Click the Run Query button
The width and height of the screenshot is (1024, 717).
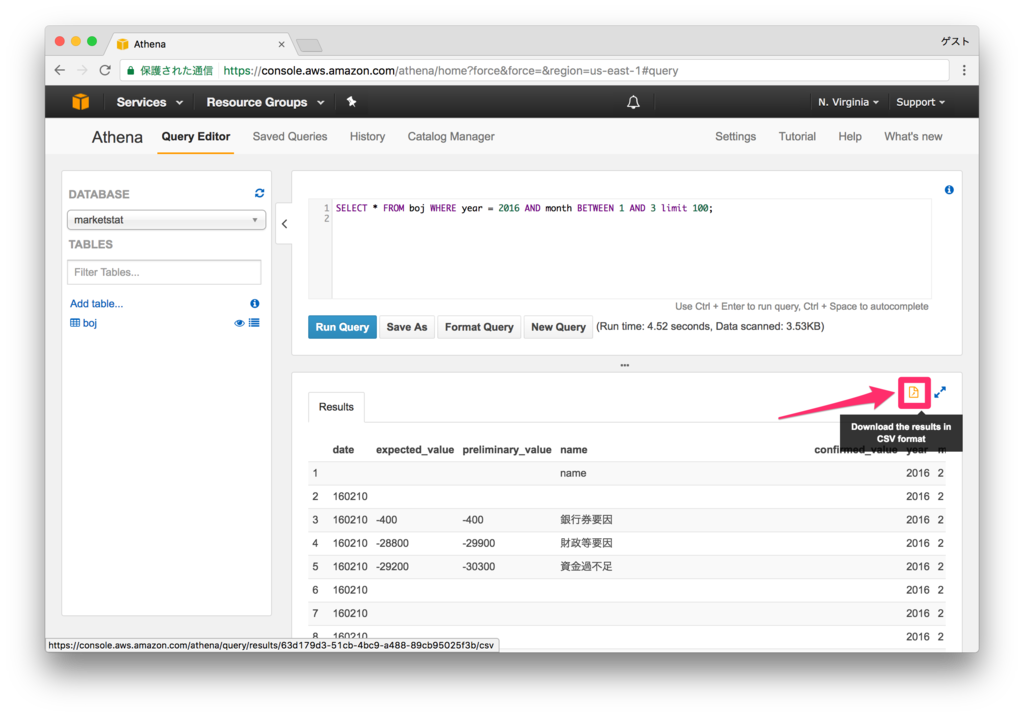click(x=342, y=327)
